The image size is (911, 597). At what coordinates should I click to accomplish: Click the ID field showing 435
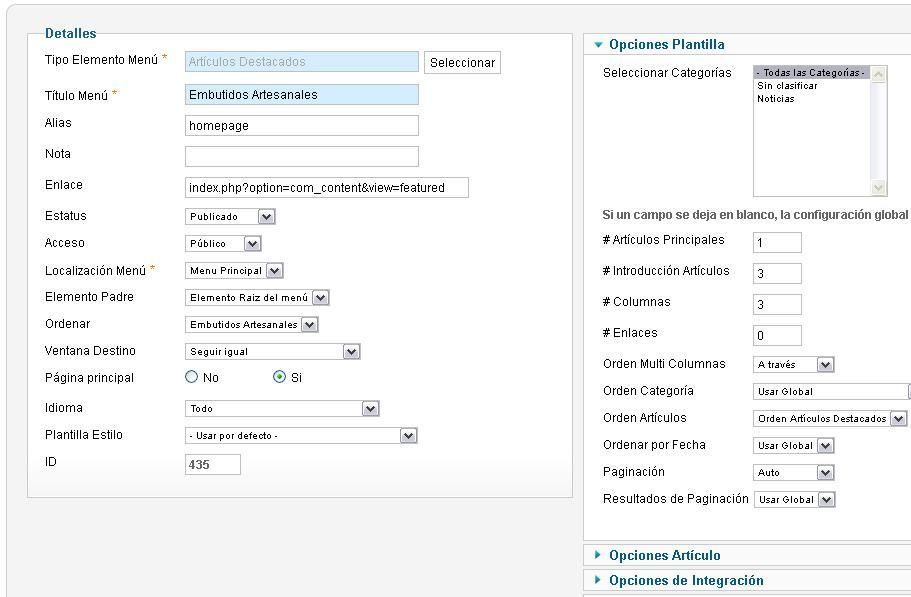213,465
